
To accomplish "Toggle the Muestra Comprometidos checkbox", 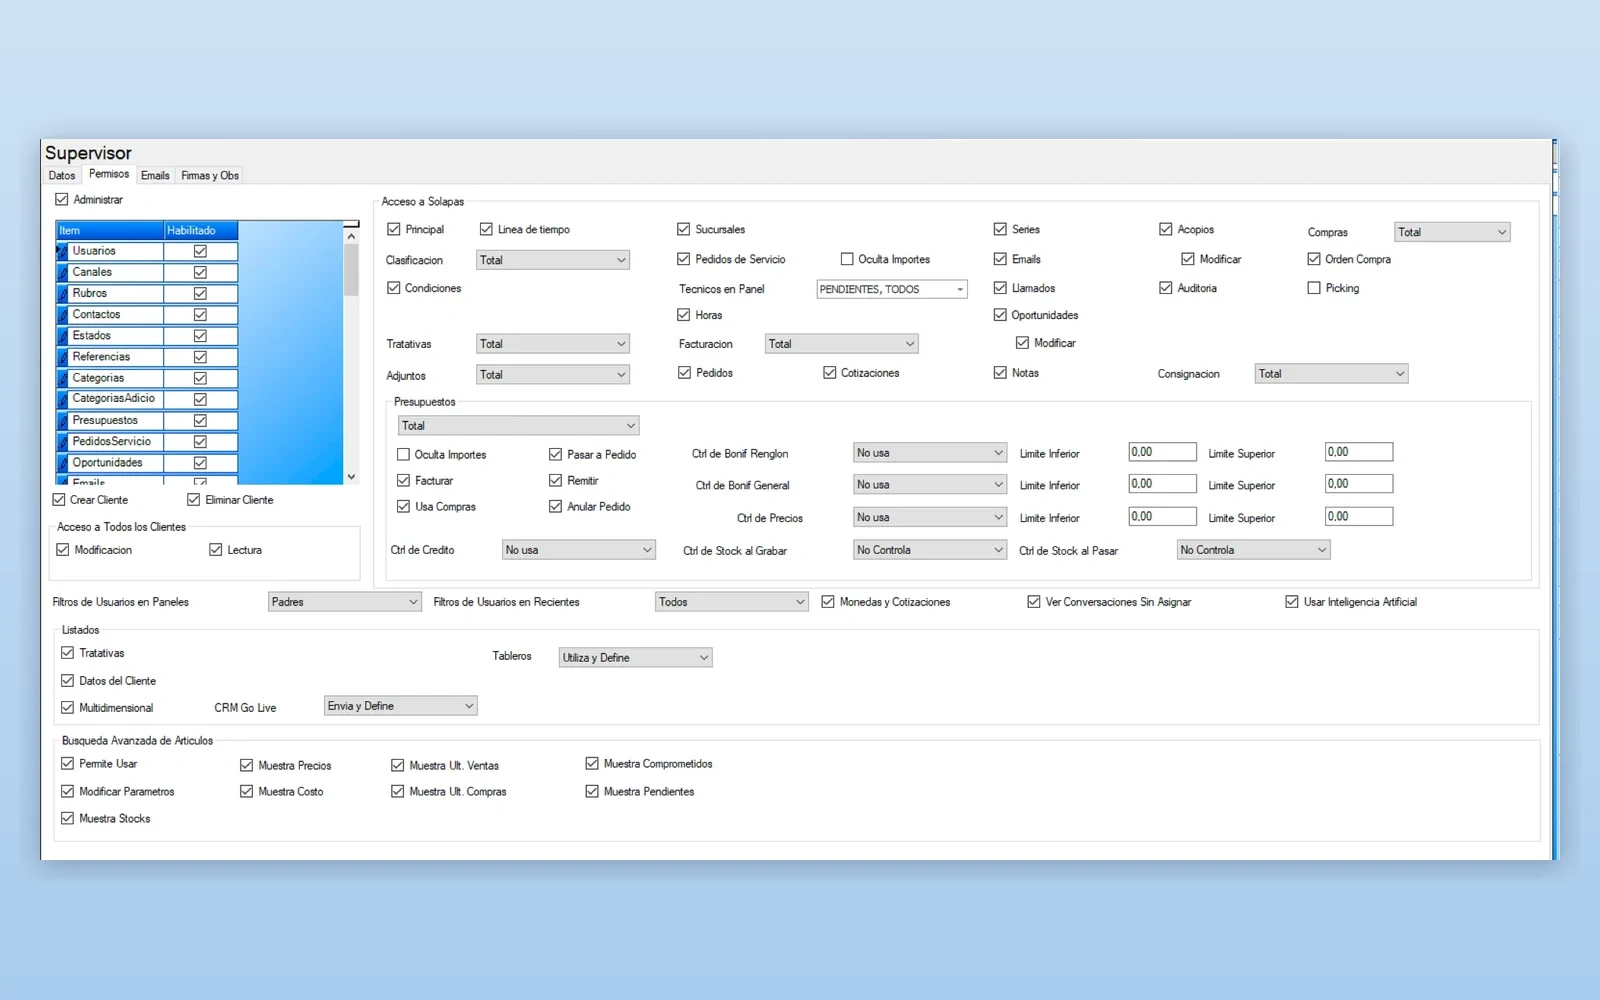I will tap(592, 764).
